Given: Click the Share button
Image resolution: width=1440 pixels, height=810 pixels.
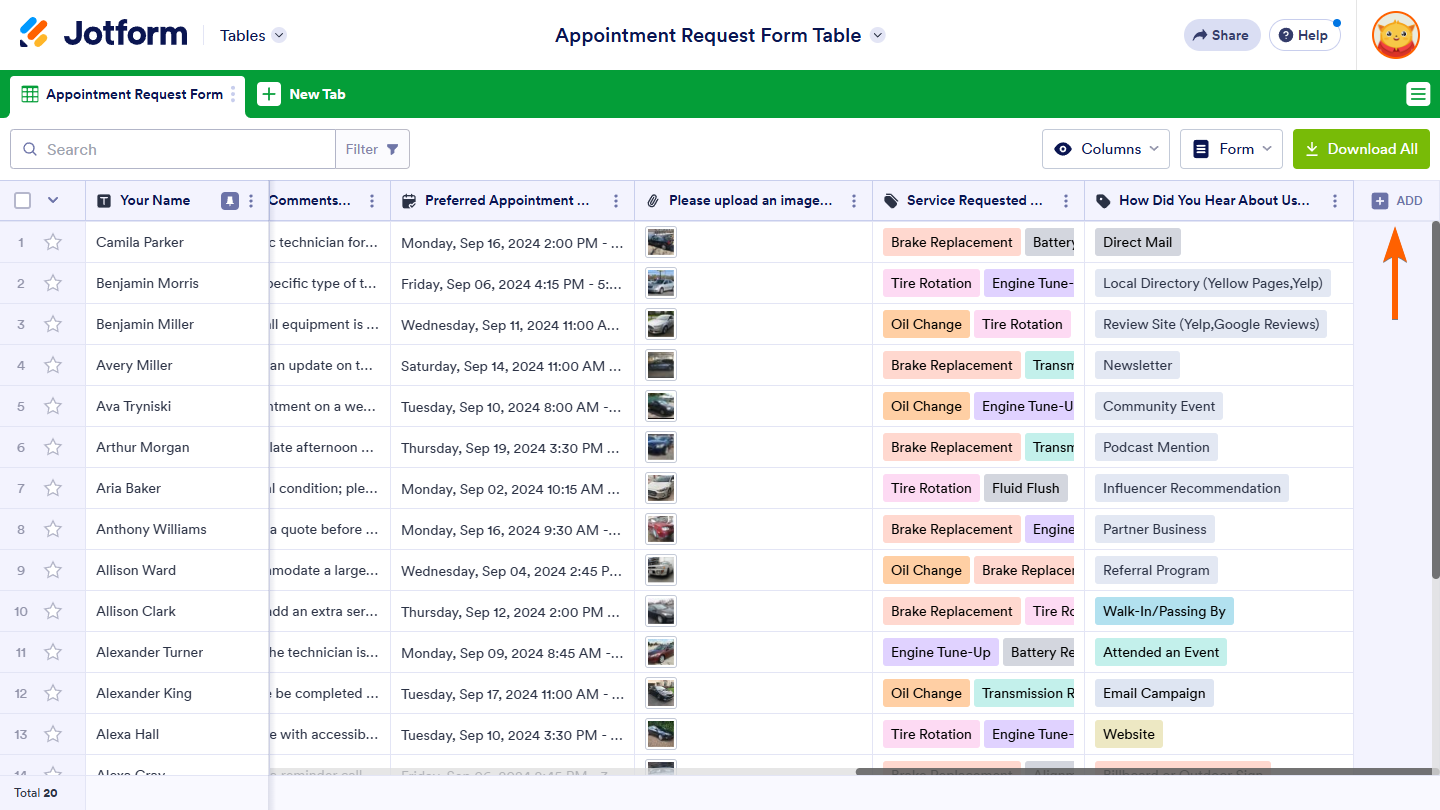Looking at the screenshot, I should click(1221, 35).
